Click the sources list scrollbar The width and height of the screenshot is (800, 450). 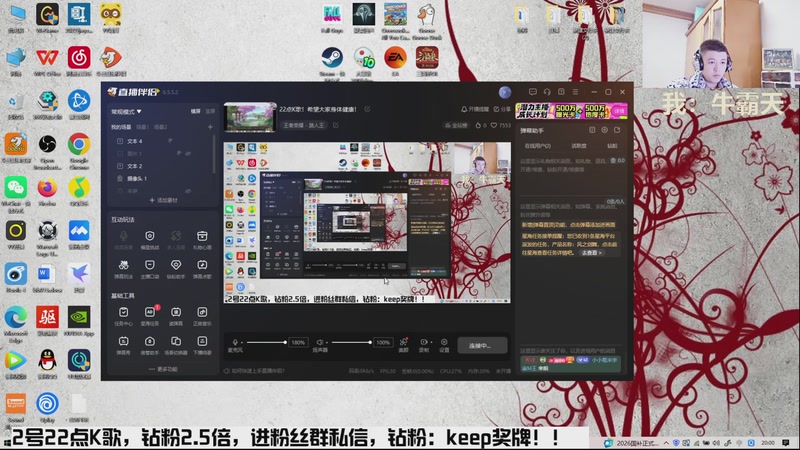[x=214, y=153]
